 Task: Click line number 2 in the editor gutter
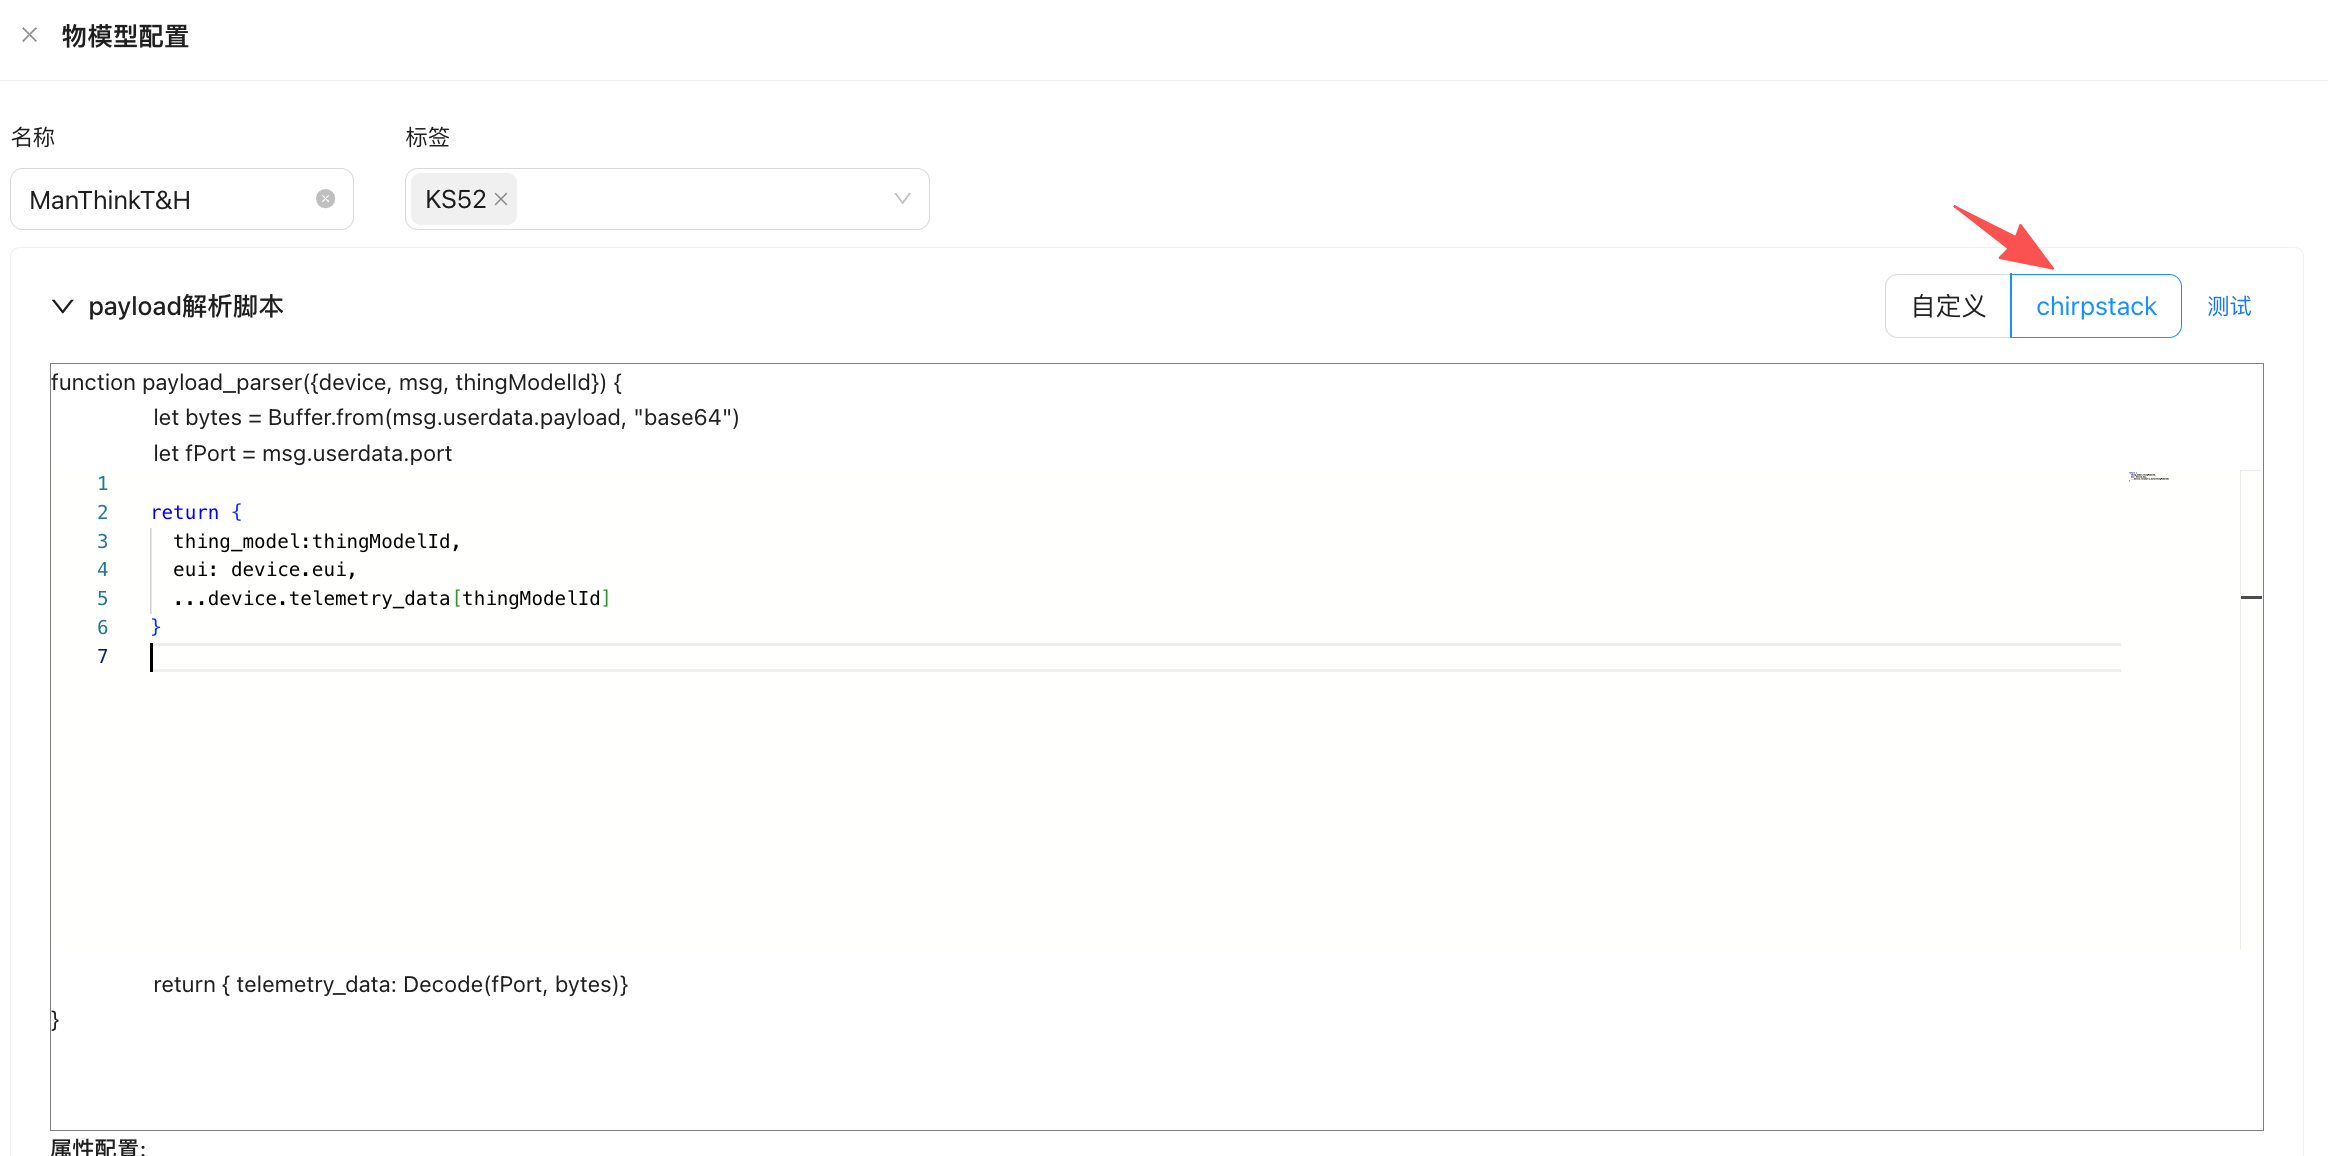tap(102, 512)
